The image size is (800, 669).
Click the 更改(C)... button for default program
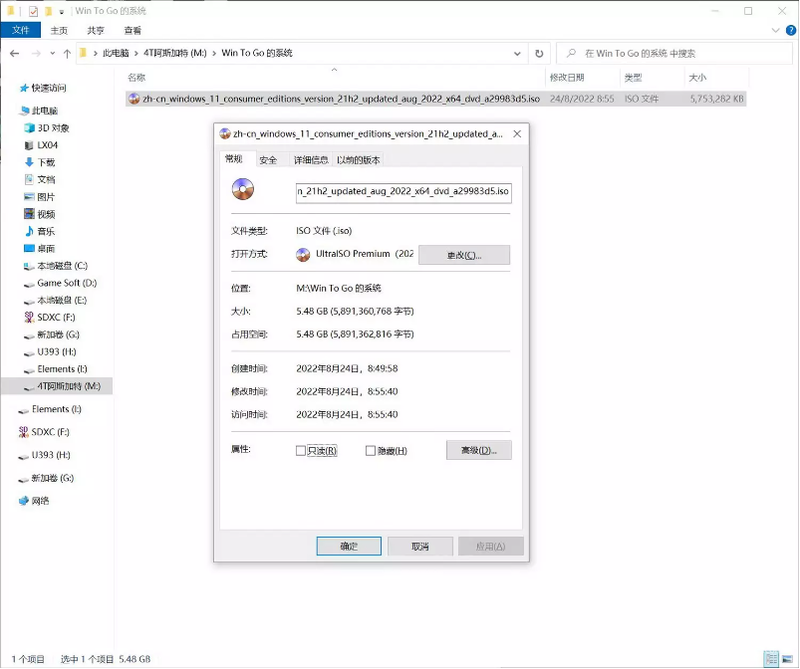coord(464,255)
